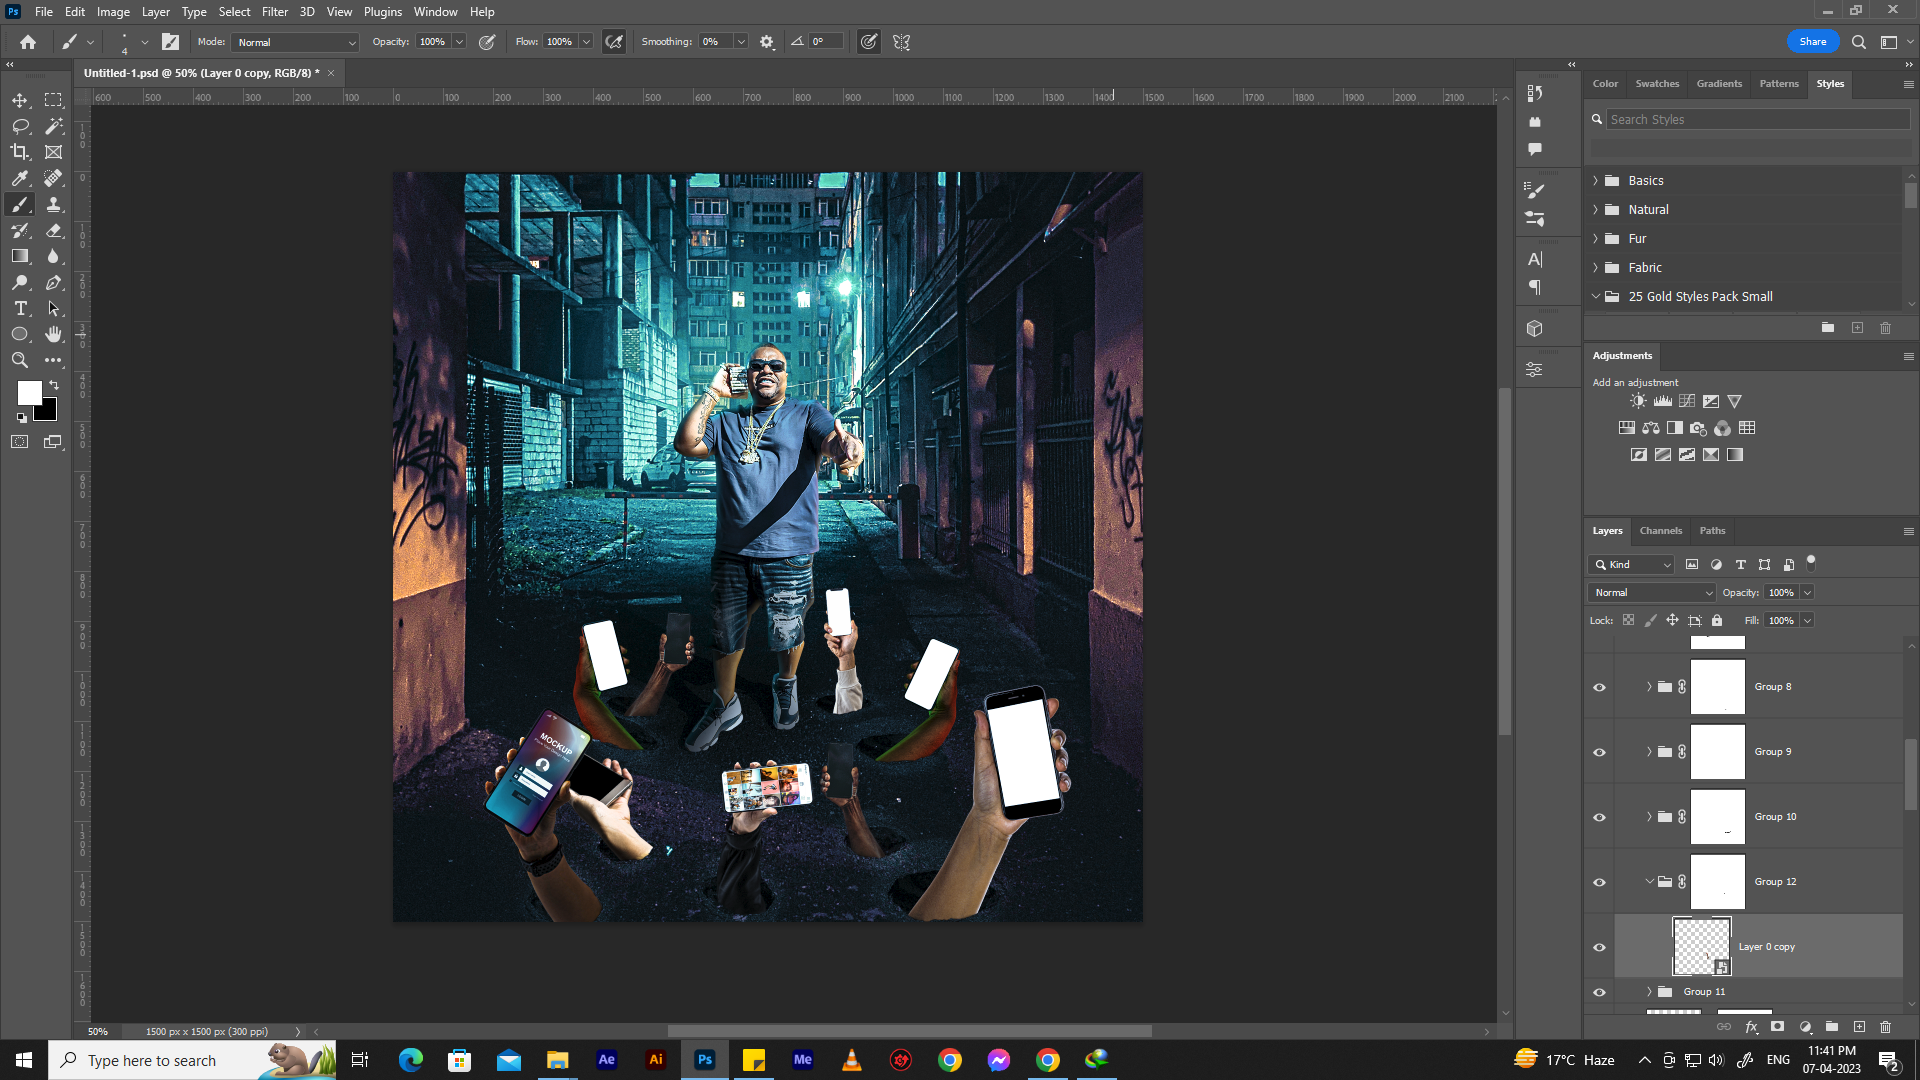Open the Filter menu
1920x1080 pixels.
275,12
